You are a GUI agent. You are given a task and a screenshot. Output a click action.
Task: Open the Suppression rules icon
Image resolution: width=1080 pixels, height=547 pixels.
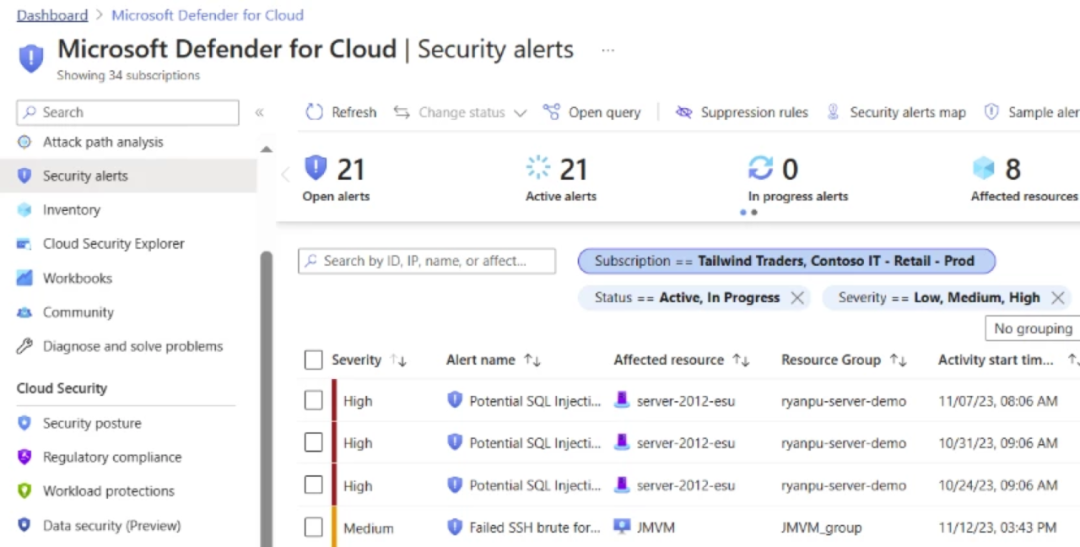(x=684, y=113)
